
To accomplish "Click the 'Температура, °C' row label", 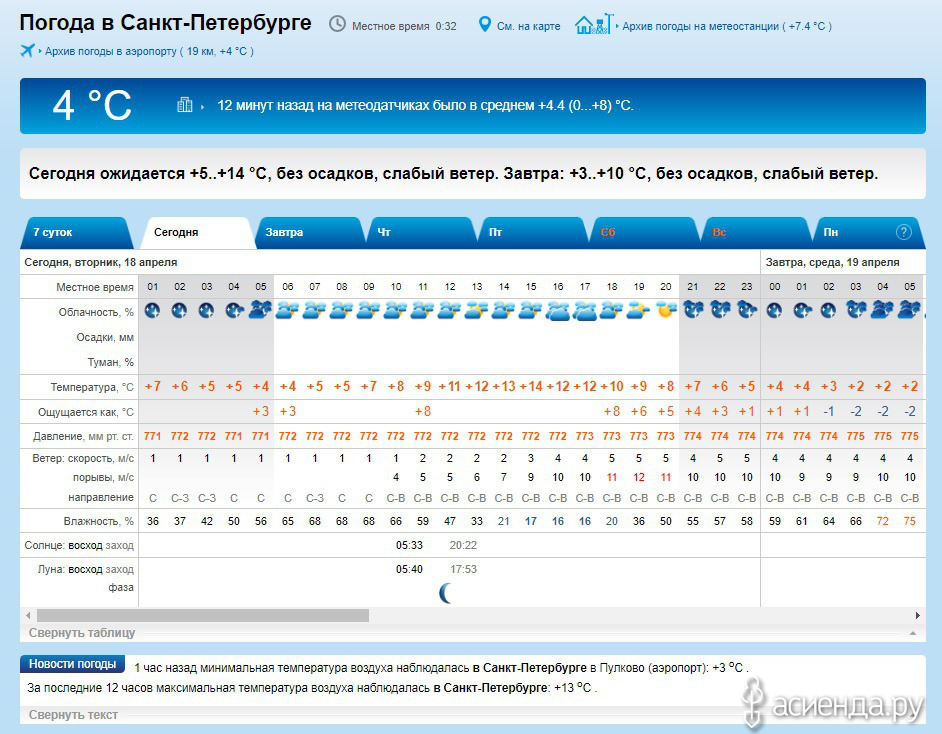I will pos(92,387).
